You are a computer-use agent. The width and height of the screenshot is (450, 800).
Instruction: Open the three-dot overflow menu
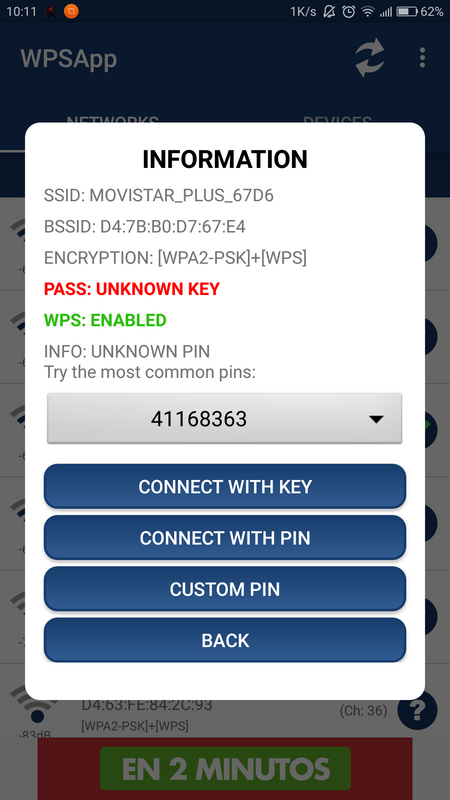coord(422,58)
